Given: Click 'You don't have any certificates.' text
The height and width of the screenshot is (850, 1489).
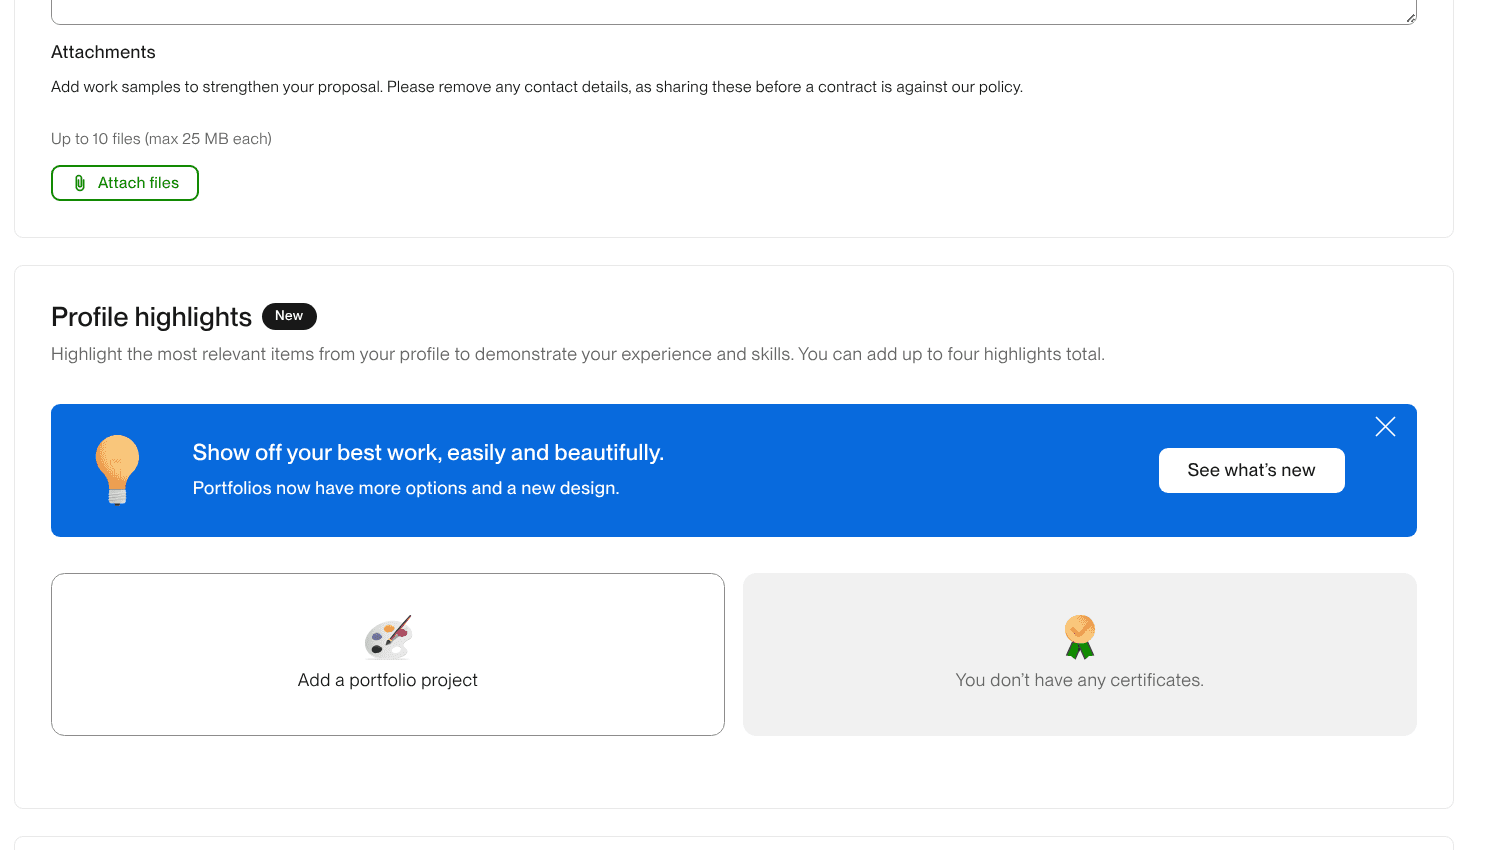Looking at the screenshot, I should click(1079, 680).
